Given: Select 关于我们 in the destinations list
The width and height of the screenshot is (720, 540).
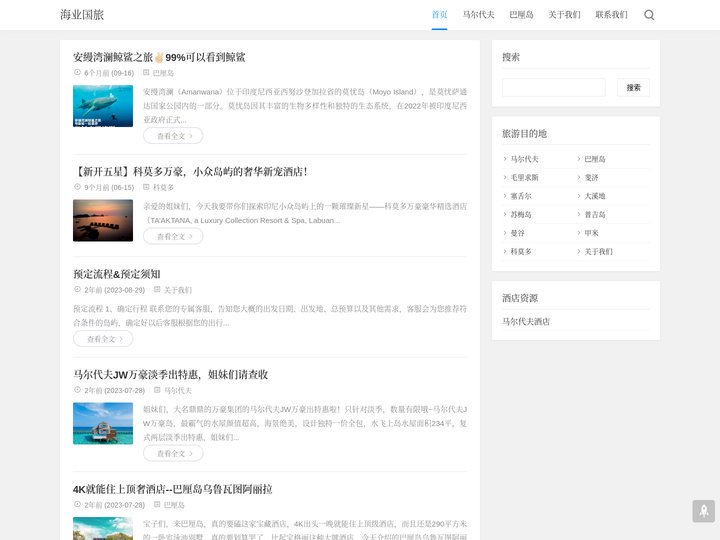Looking at the screenshot, I should point(598,251).
